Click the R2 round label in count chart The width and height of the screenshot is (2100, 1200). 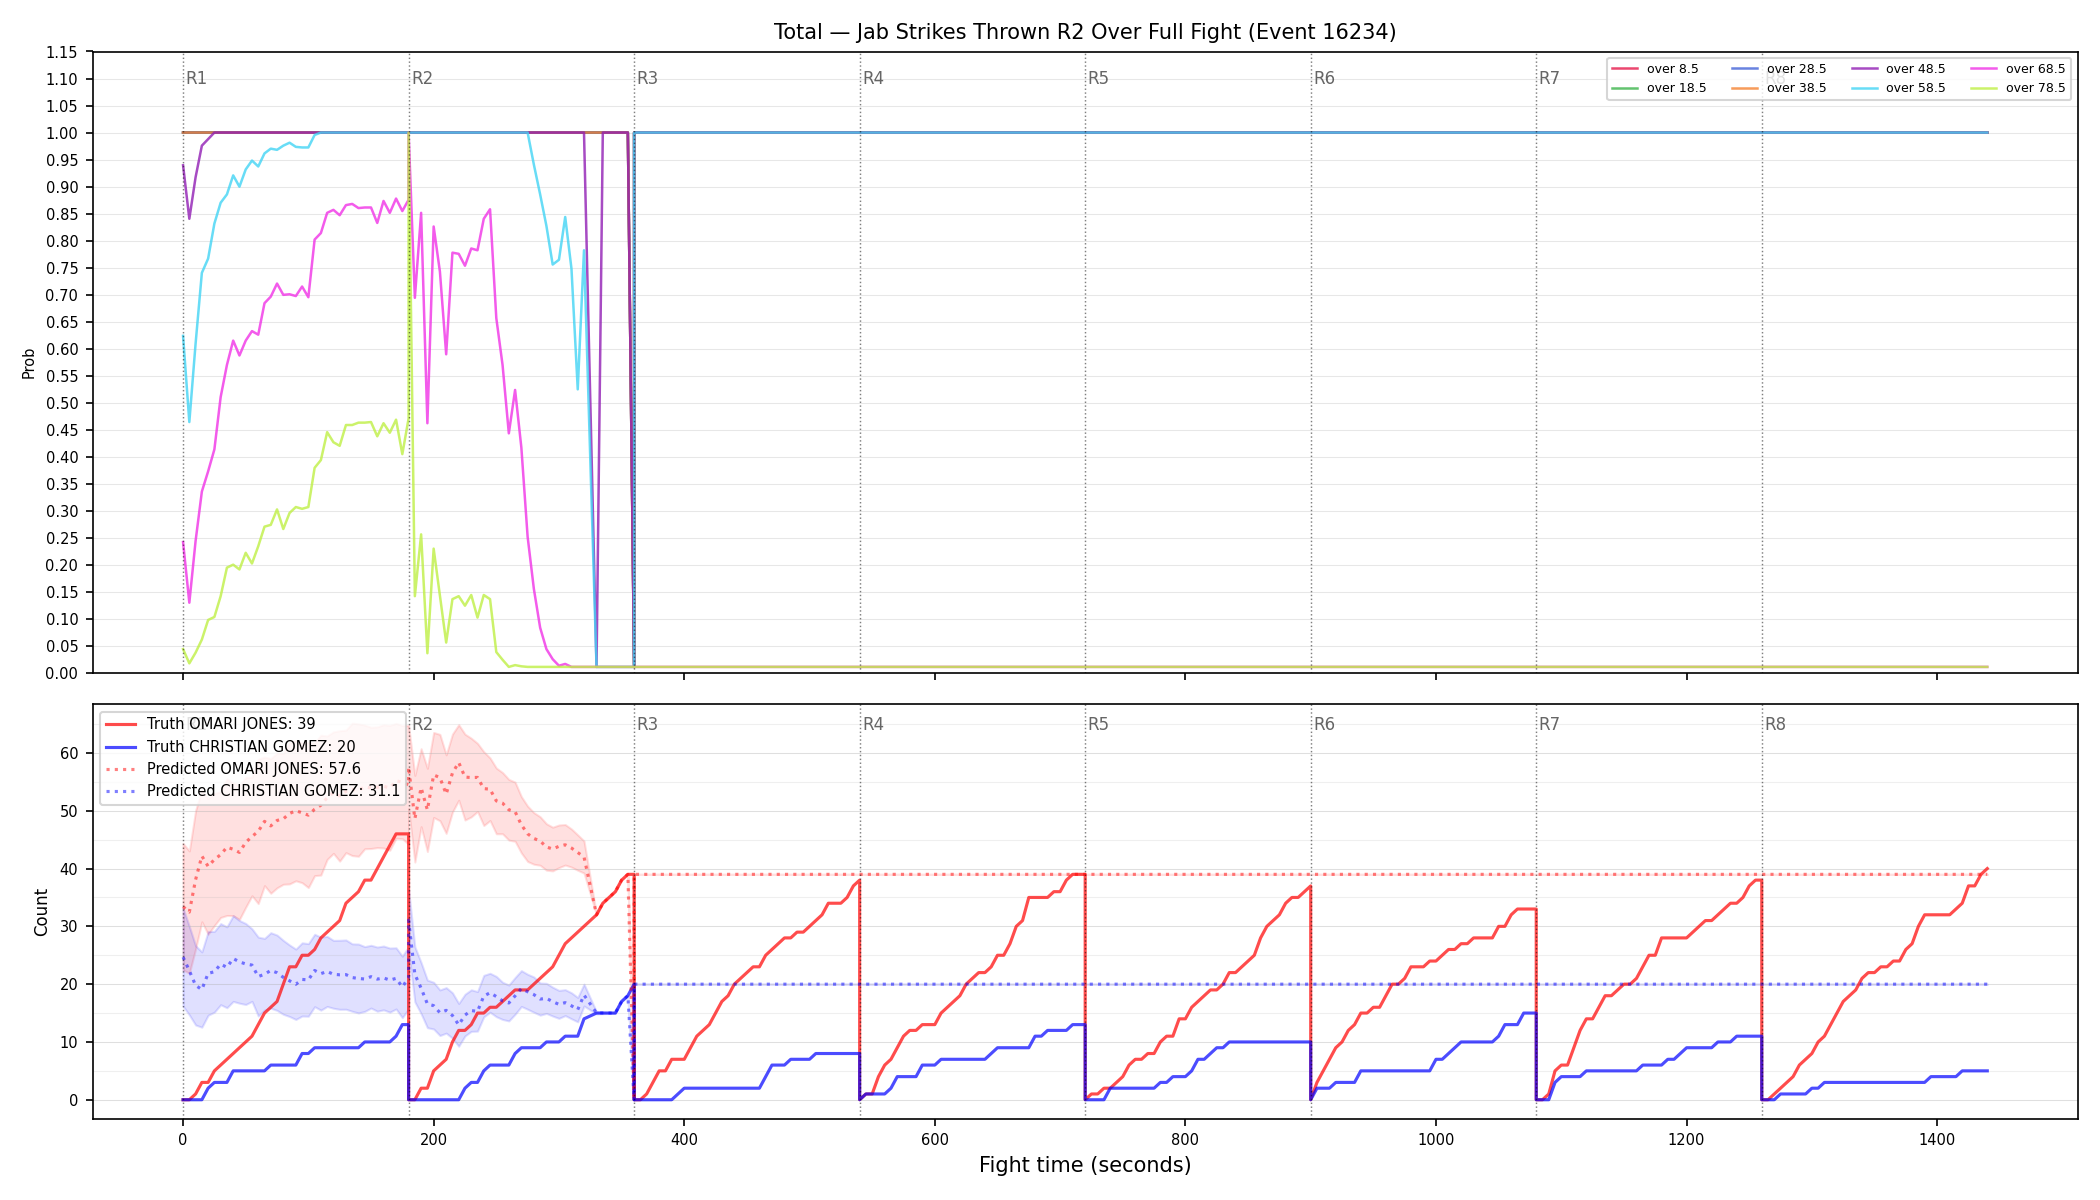(422, 724)
